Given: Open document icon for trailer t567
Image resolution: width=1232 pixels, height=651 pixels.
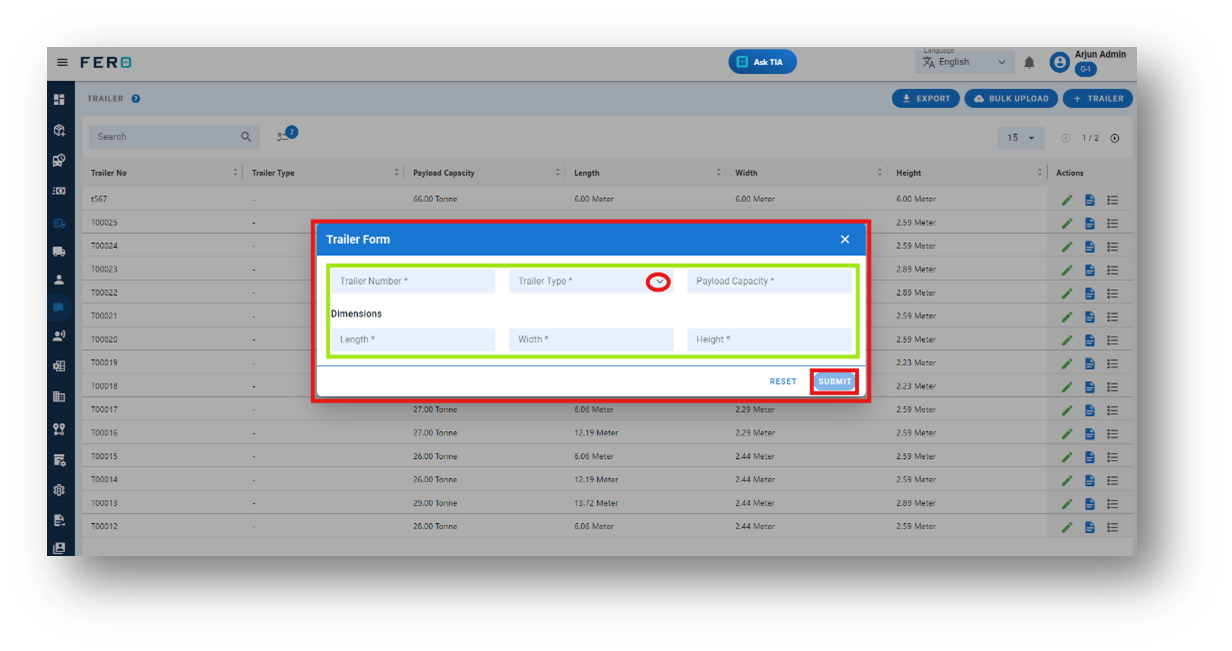Looking at the screenshot, I should tap(1090, 199).
